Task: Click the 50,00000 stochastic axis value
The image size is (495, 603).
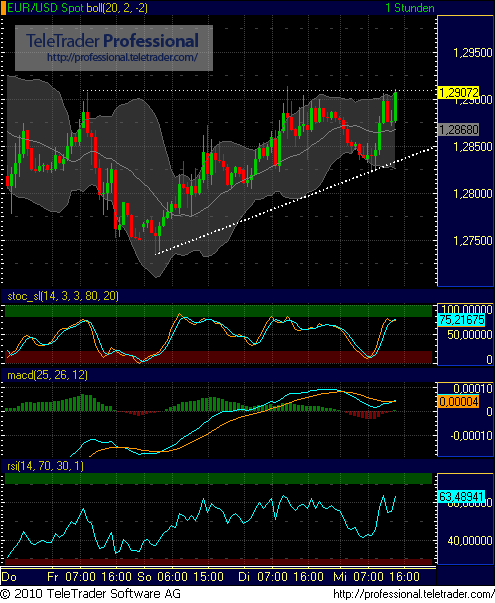Action: (x=470, y=335)
